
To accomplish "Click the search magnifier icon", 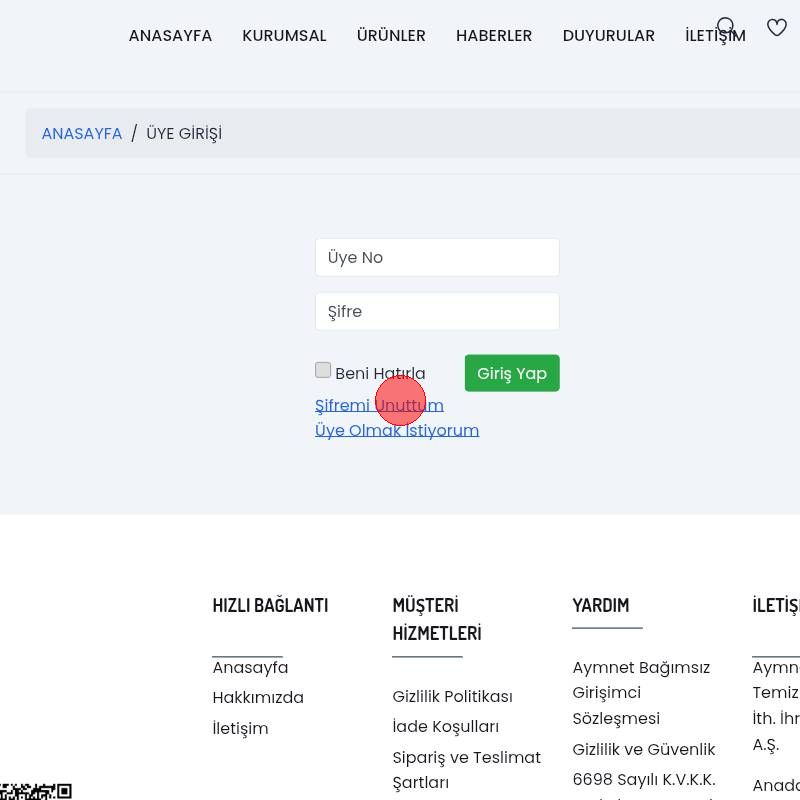I will [x=727, y=27].
